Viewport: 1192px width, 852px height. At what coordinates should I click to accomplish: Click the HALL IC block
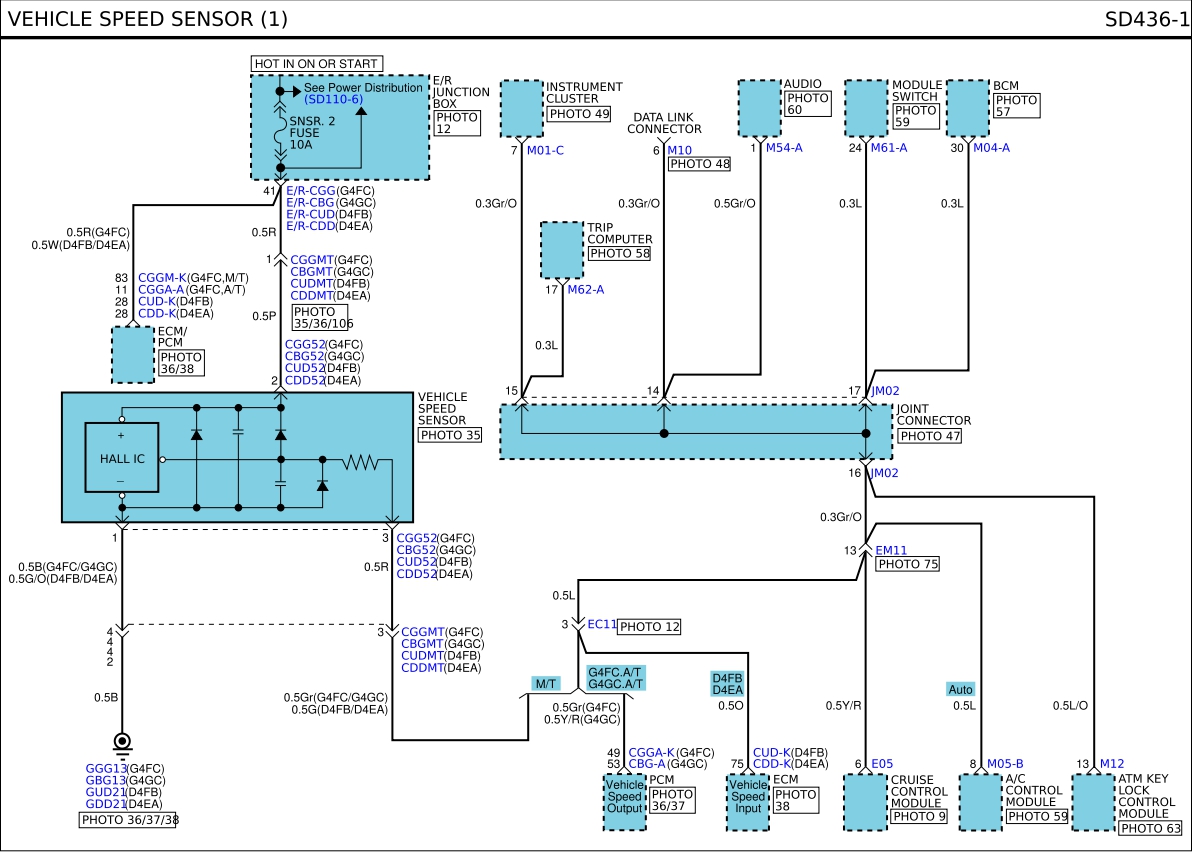point(122,458)
